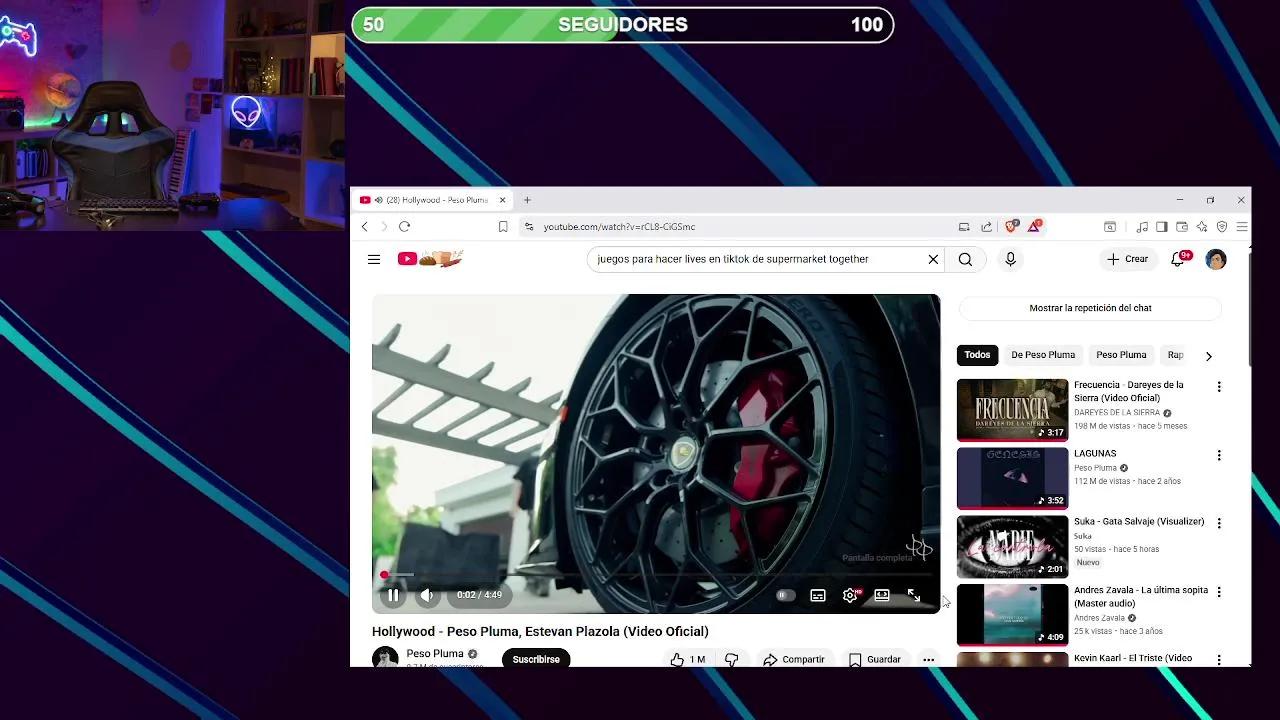Open Leo AI sparkle icon

pos(1202,227)
